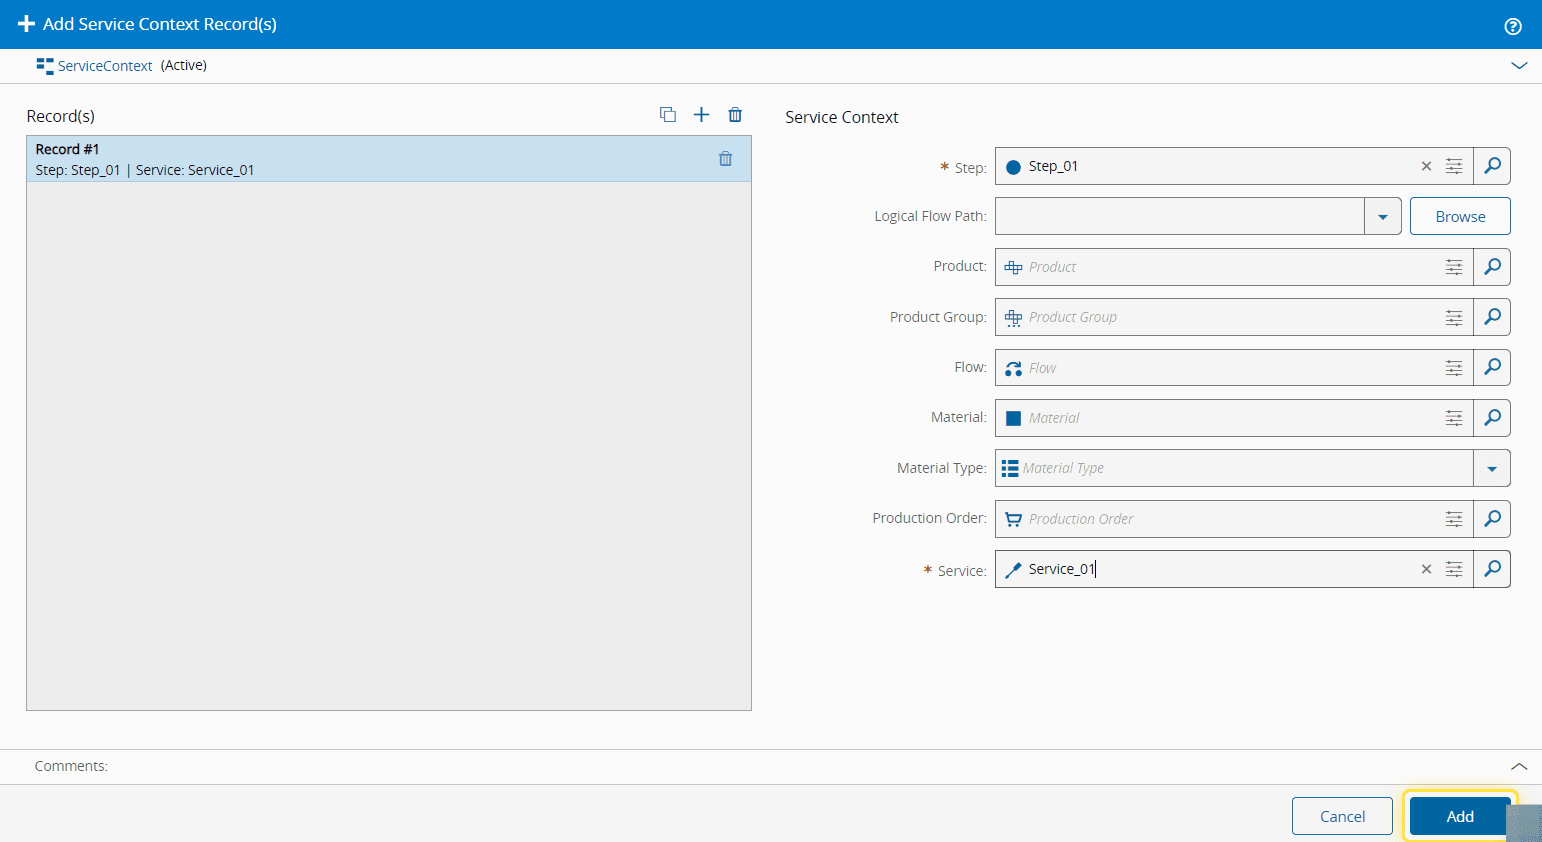The width and height of the screenshot is (1542, 842).
Task: Open the help question mark icon
Action: click(1513, 26)
